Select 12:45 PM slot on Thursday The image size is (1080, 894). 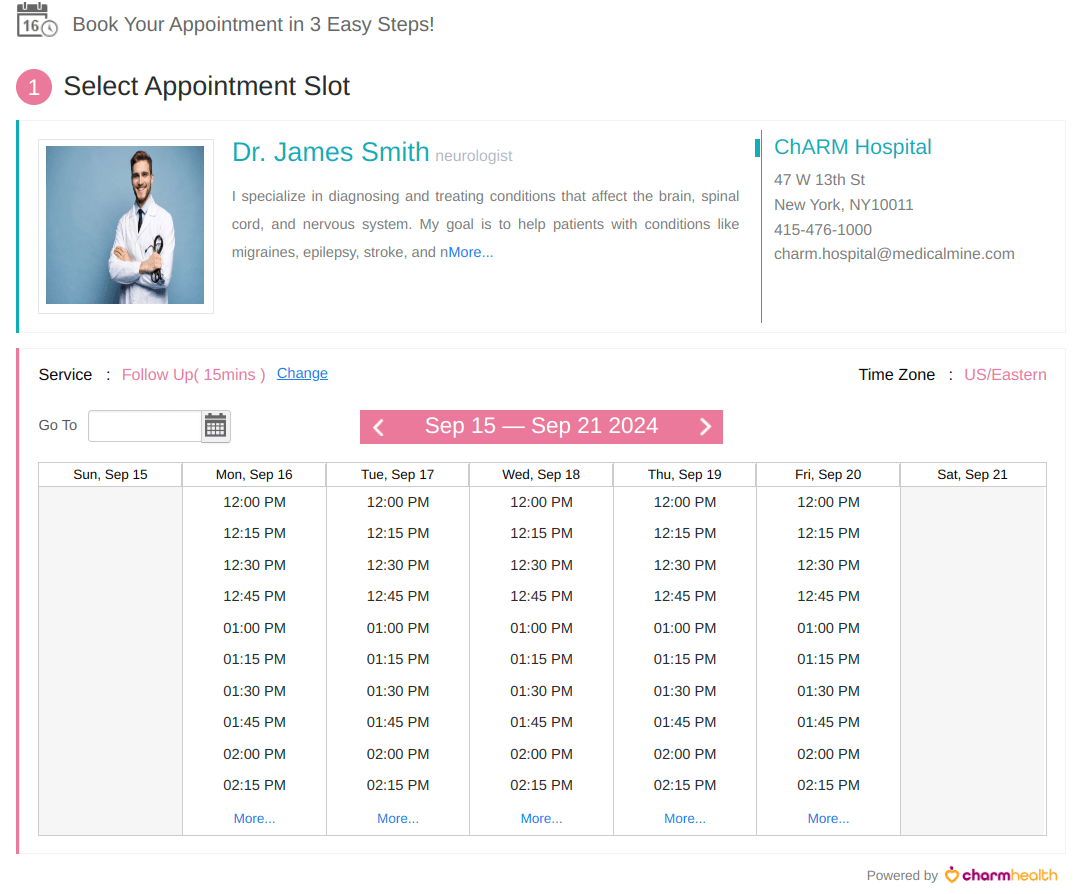[x=684, y=596]
